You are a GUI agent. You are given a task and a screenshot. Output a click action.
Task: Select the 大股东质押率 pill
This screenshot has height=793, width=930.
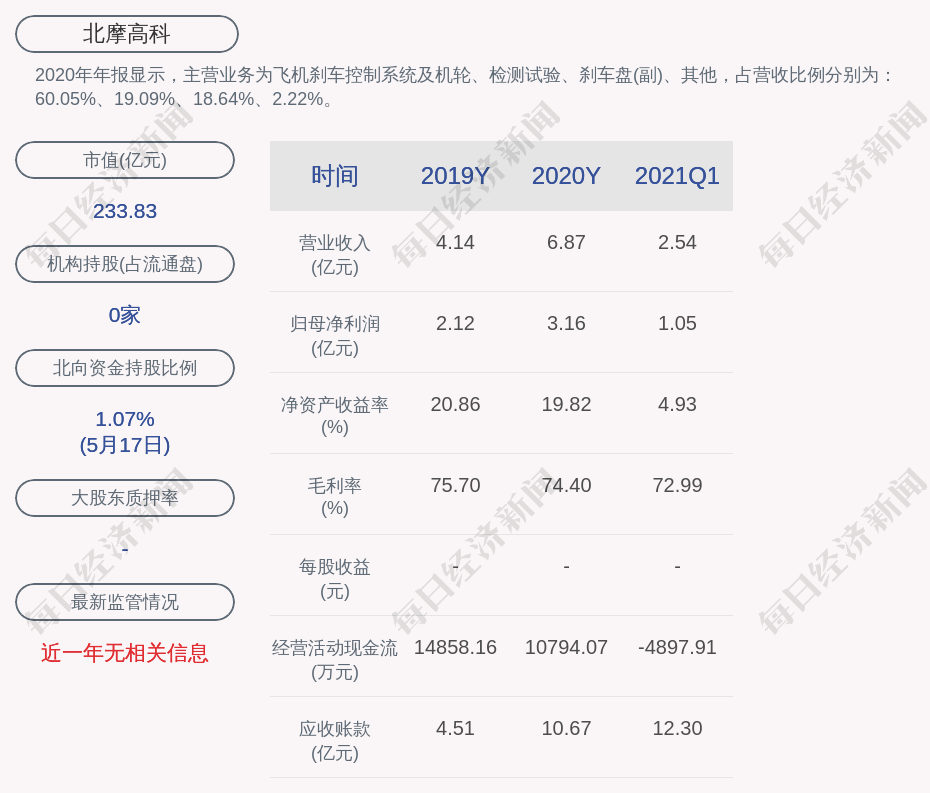pyautogui.click(x=125, y=498)
